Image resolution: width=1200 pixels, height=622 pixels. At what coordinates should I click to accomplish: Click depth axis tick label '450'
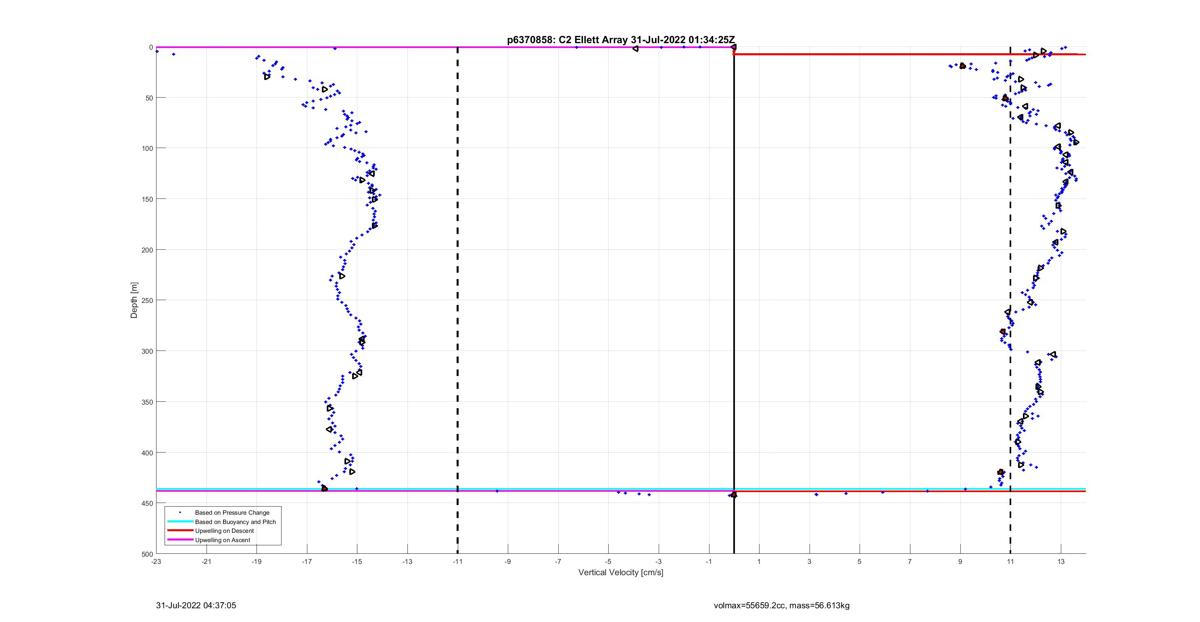(x=146, y=503)
